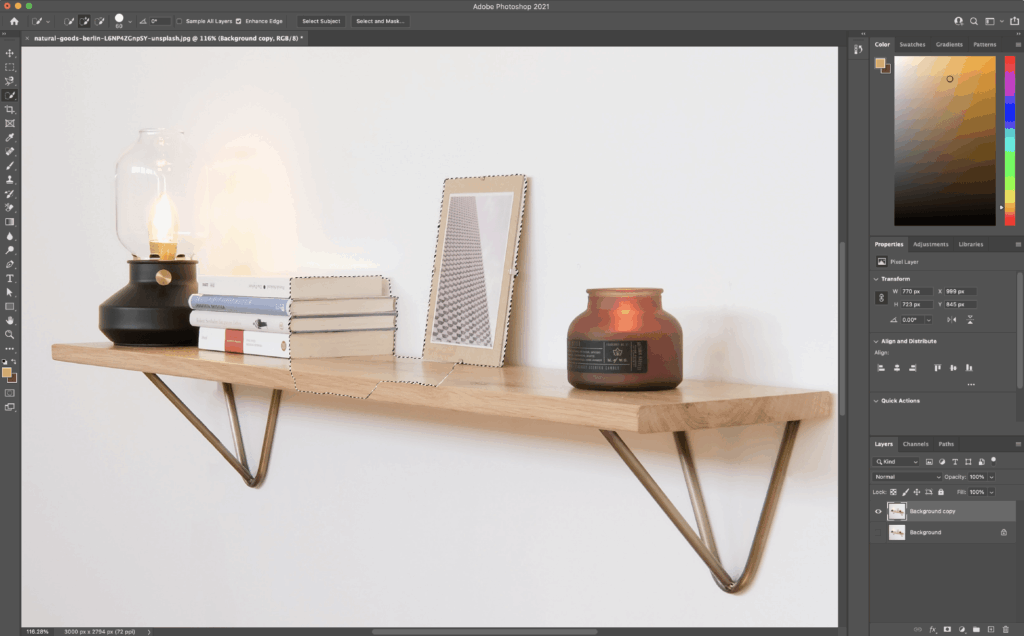Uncheck the Enhance Edge option
This screenshot has height=636, width=1024.
tap(238, 21)
